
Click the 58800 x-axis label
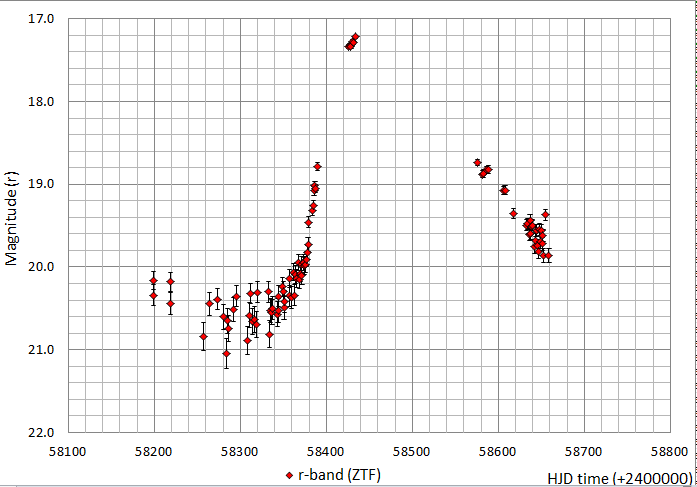670,452
